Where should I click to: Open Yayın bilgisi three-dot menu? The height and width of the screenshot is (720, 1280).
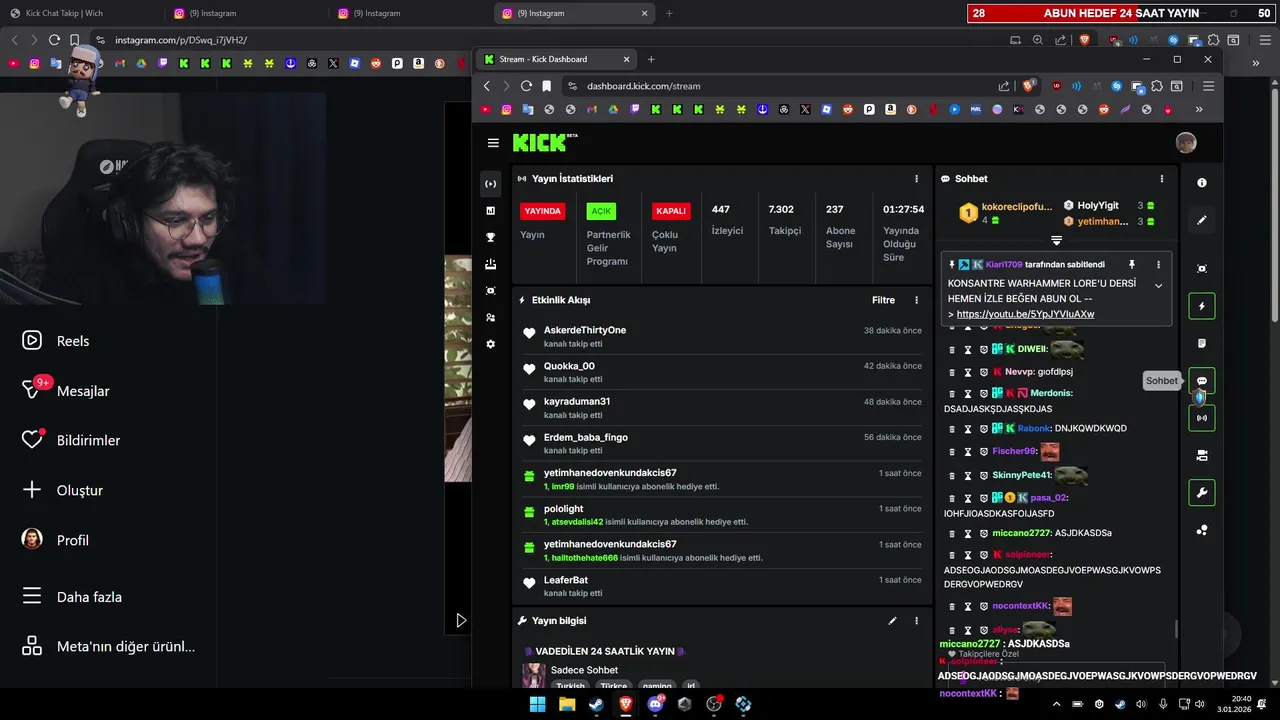pos(916,621)
